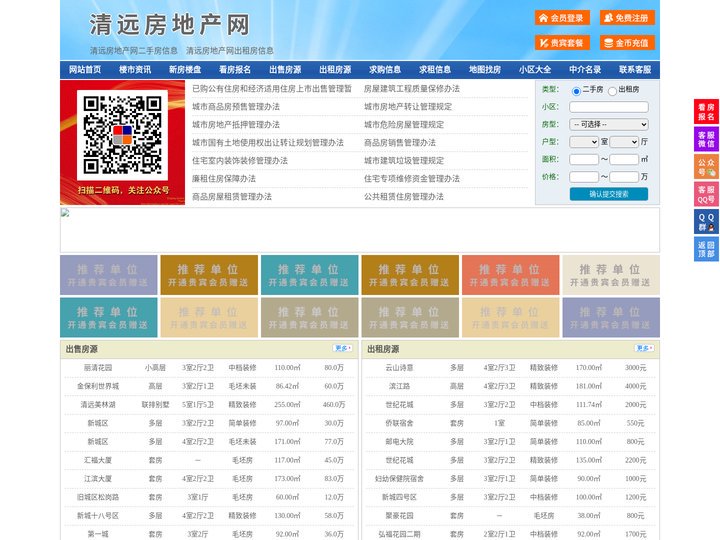This screenshot has width=720, height=540.
Task: Open 云山诗意 rental listing
Action: pos(399,368)
